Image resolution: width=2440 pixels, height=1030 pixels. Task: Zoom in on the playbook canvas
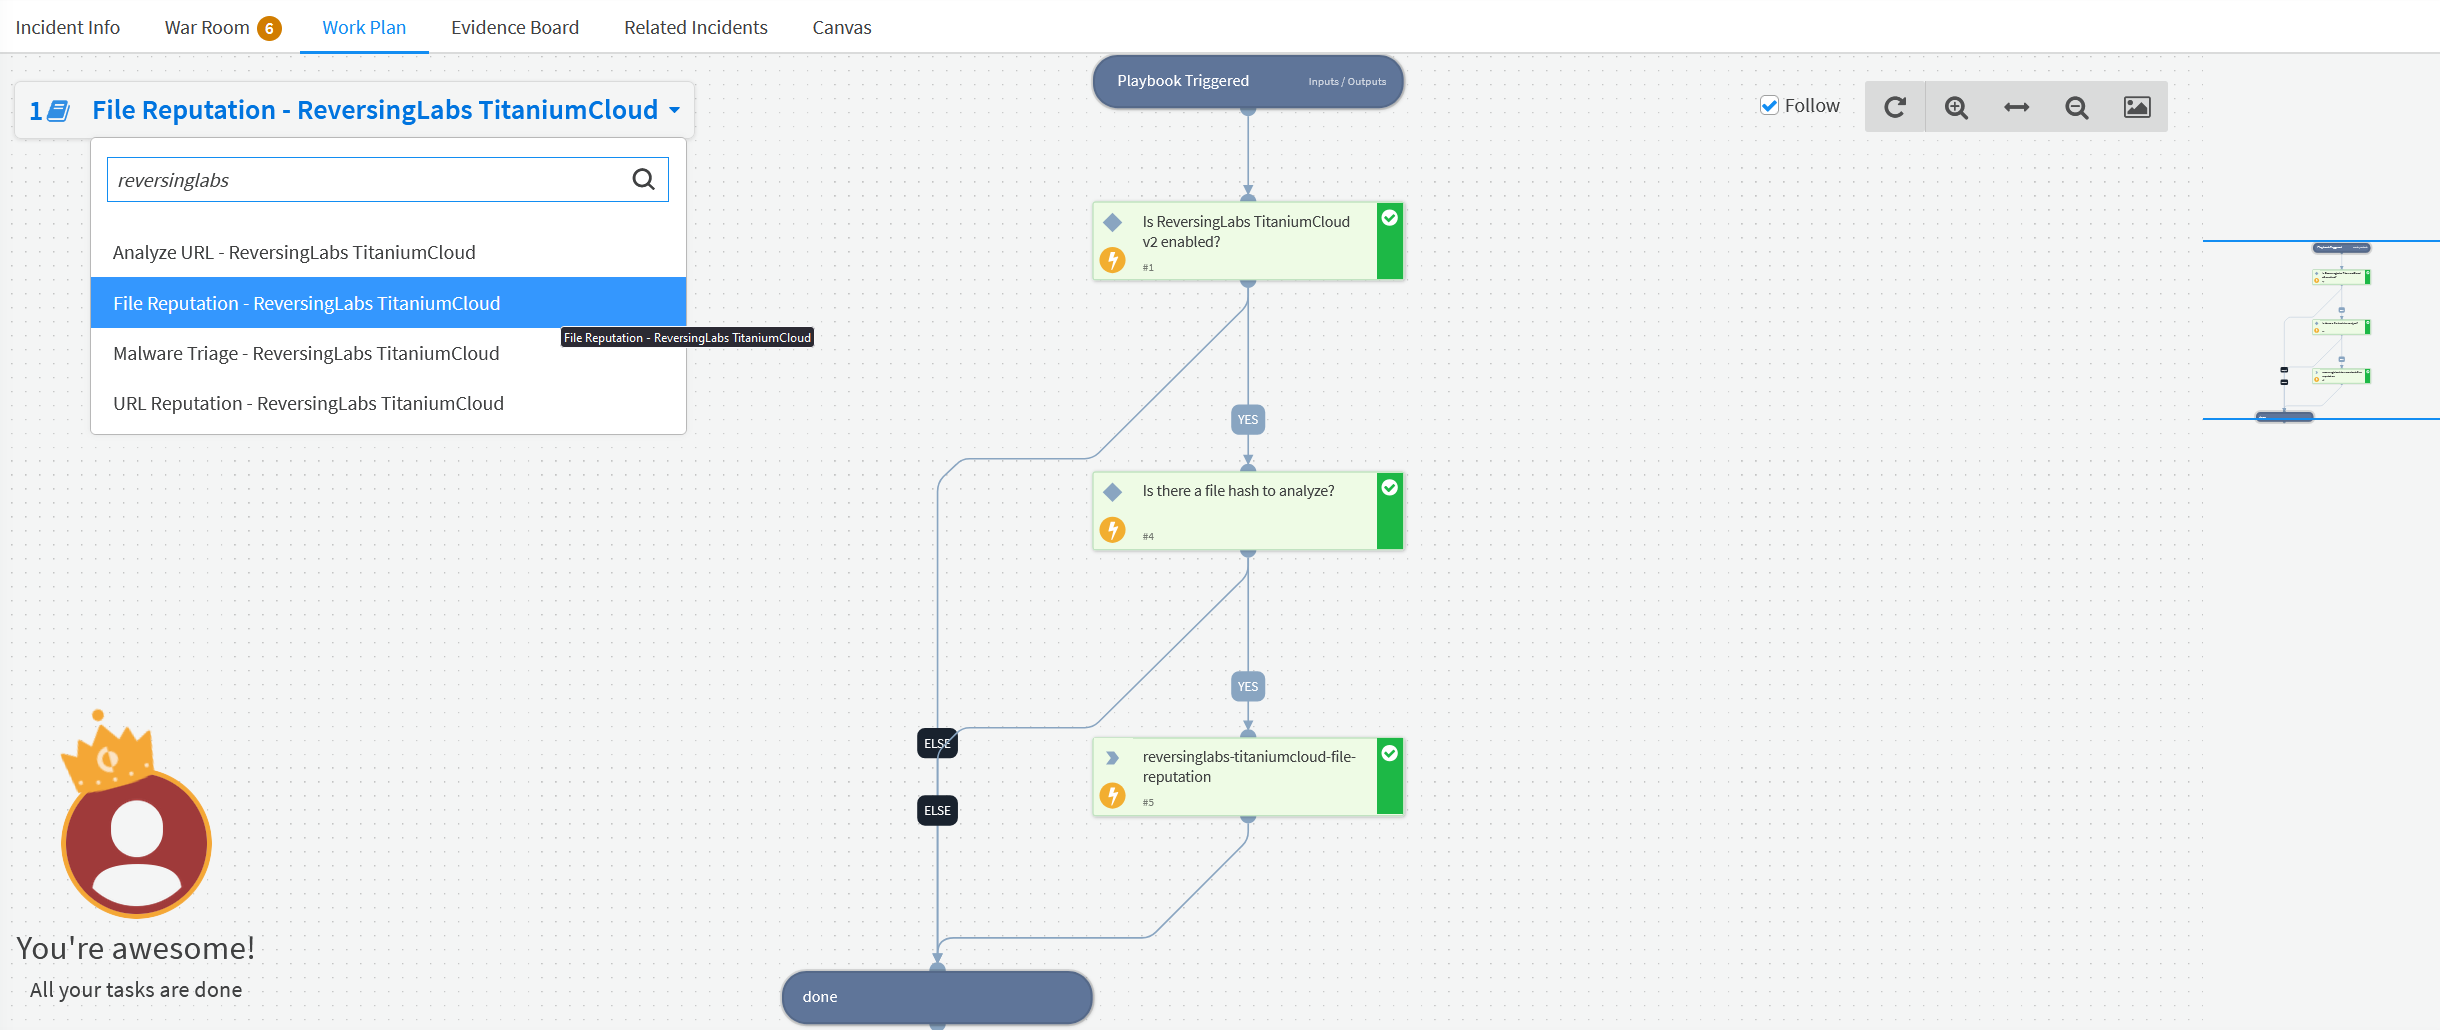tap(1956, 107)
